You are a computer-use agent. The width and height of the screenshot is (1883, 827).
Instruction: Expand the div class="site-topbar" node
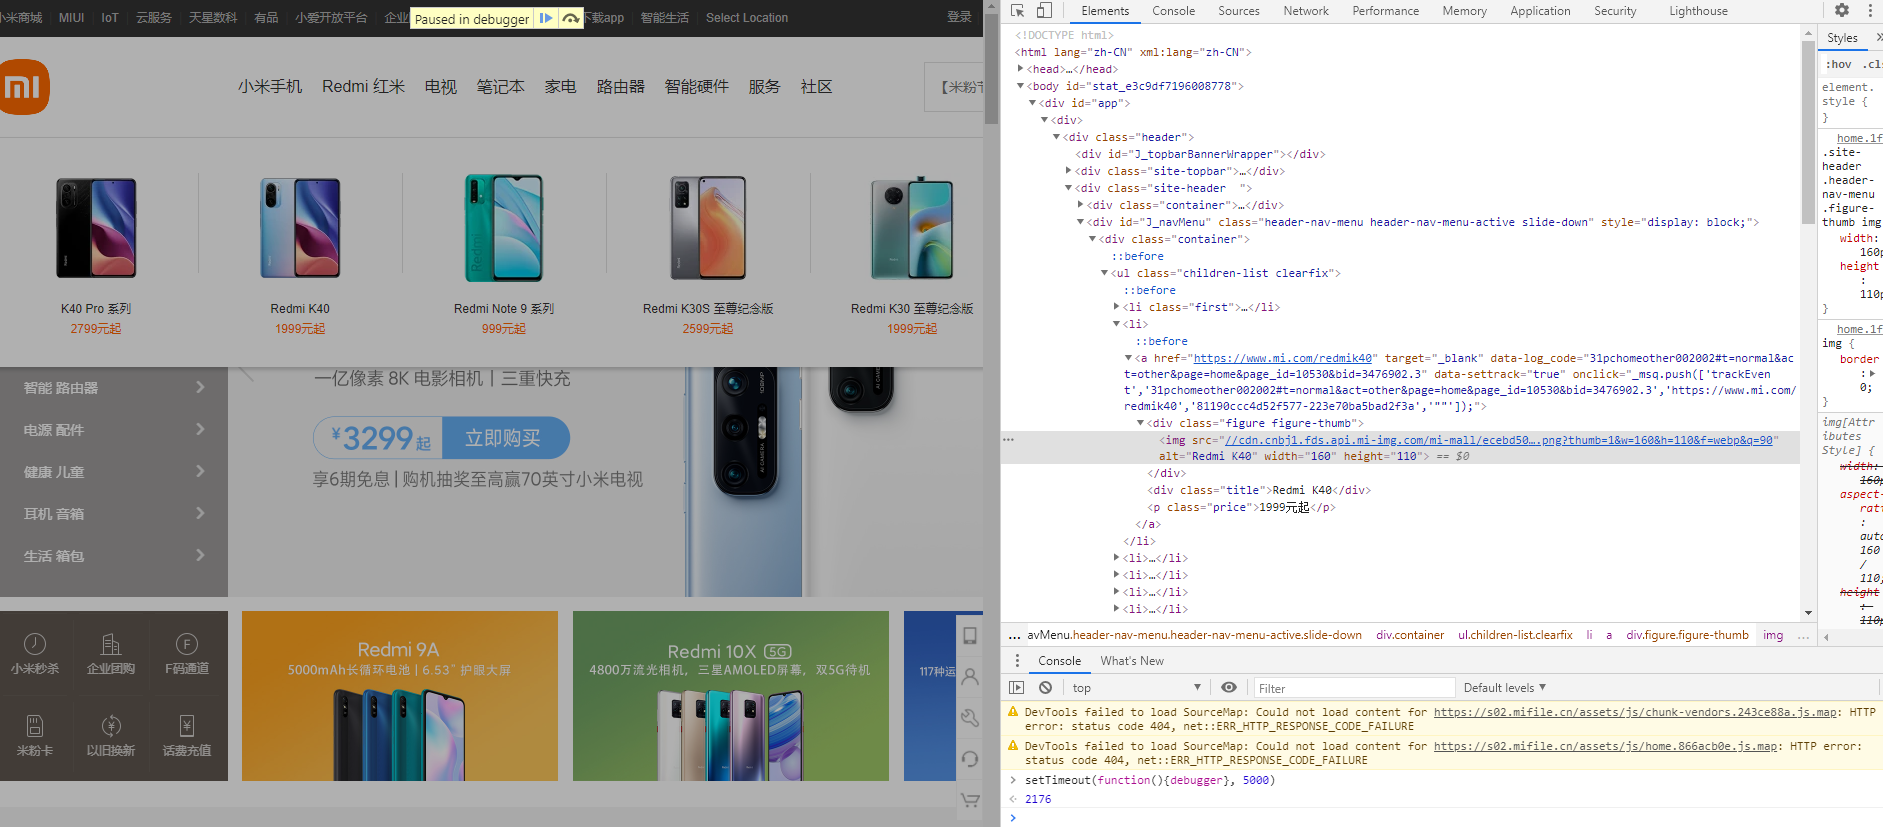(x=1068, y=171)
